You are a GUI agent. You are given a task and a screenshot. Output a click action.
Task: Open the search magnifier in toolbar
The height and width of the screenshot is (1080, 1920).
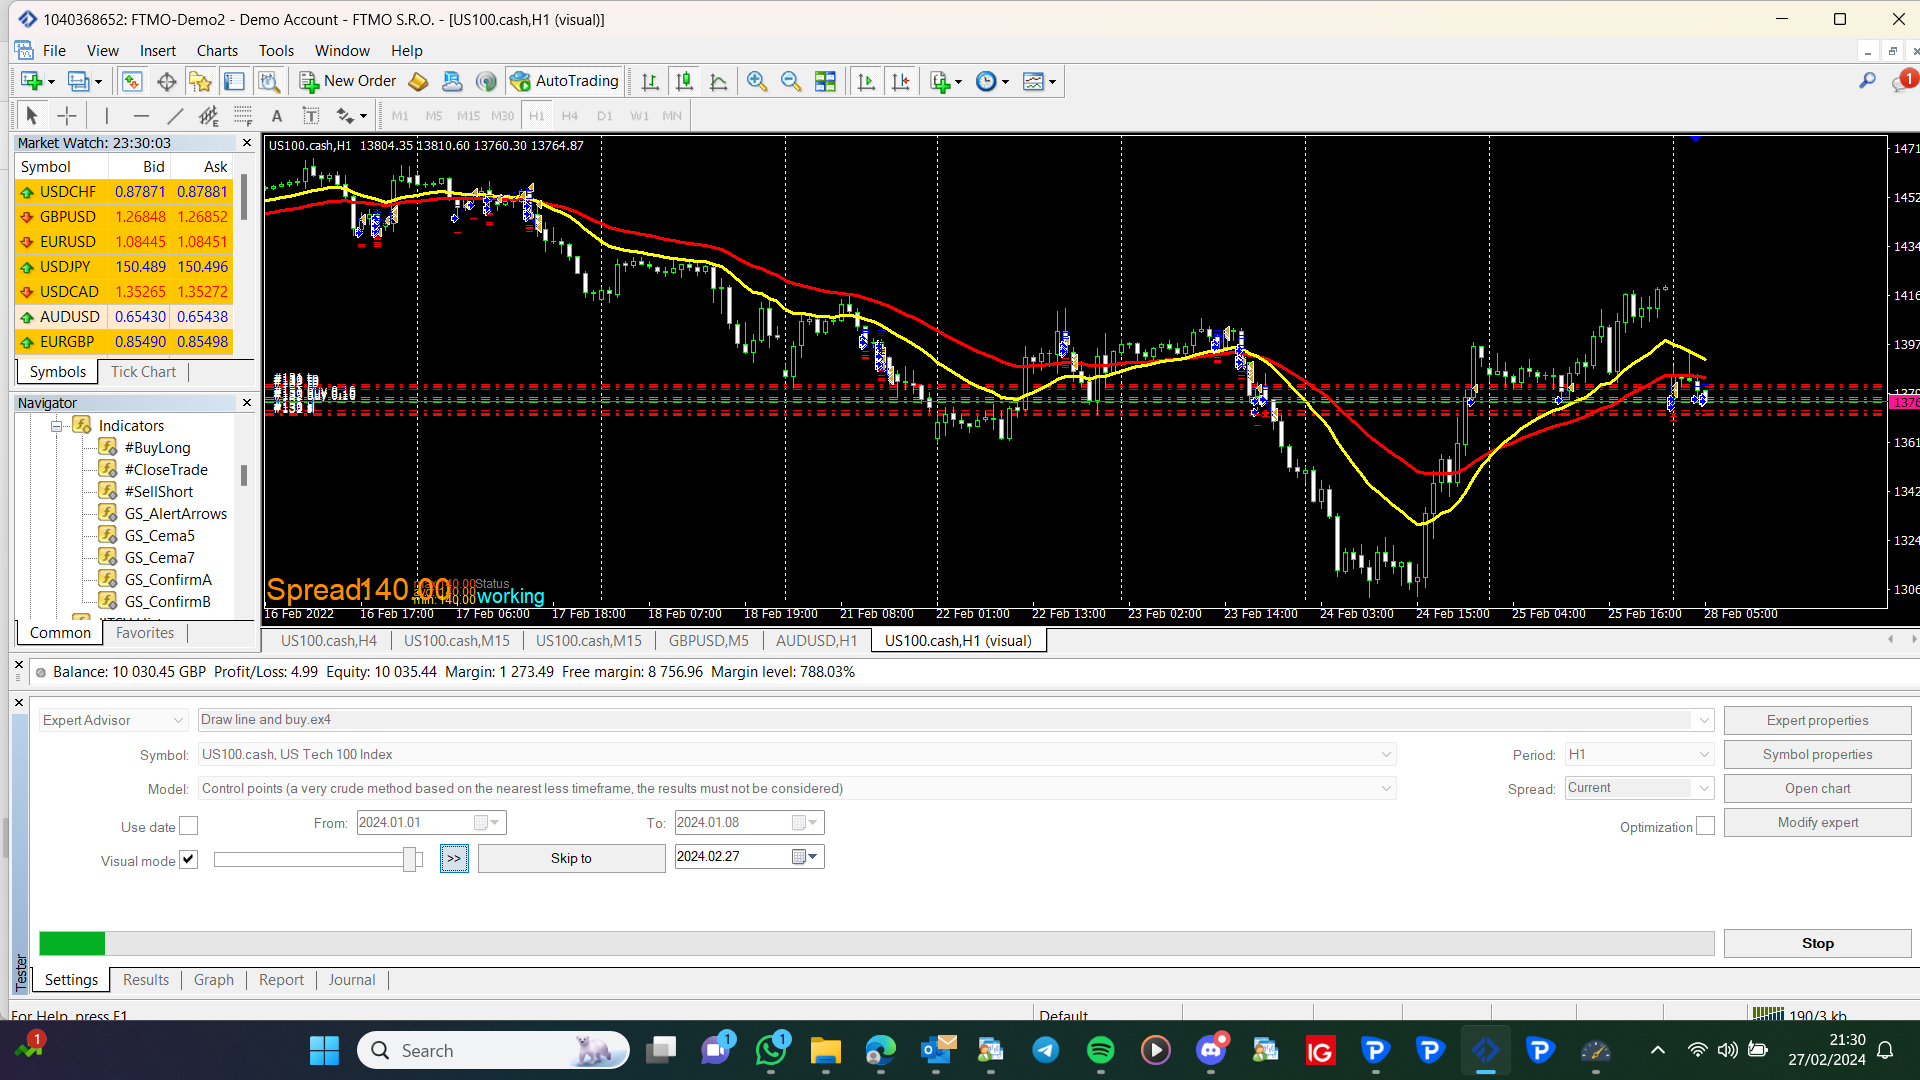click(x=1867, y=81)
